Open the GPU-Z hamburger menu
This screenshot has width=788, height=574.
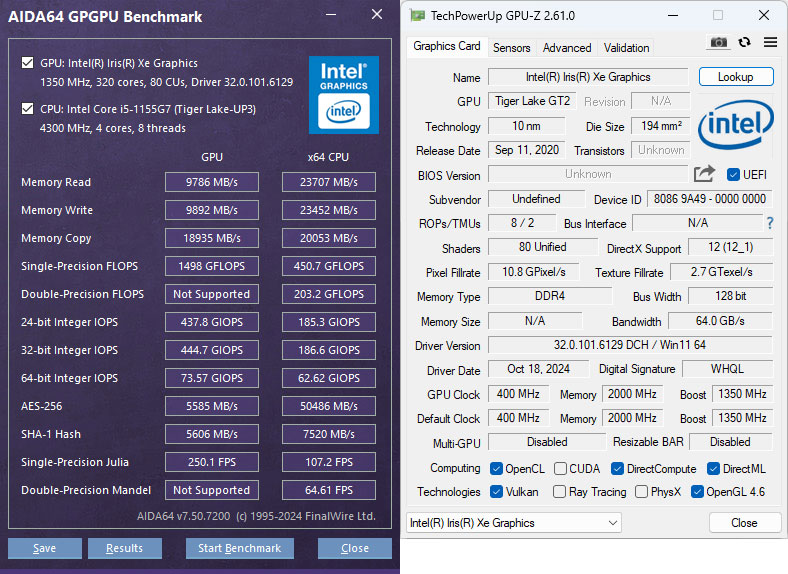[x=770, y=42]
